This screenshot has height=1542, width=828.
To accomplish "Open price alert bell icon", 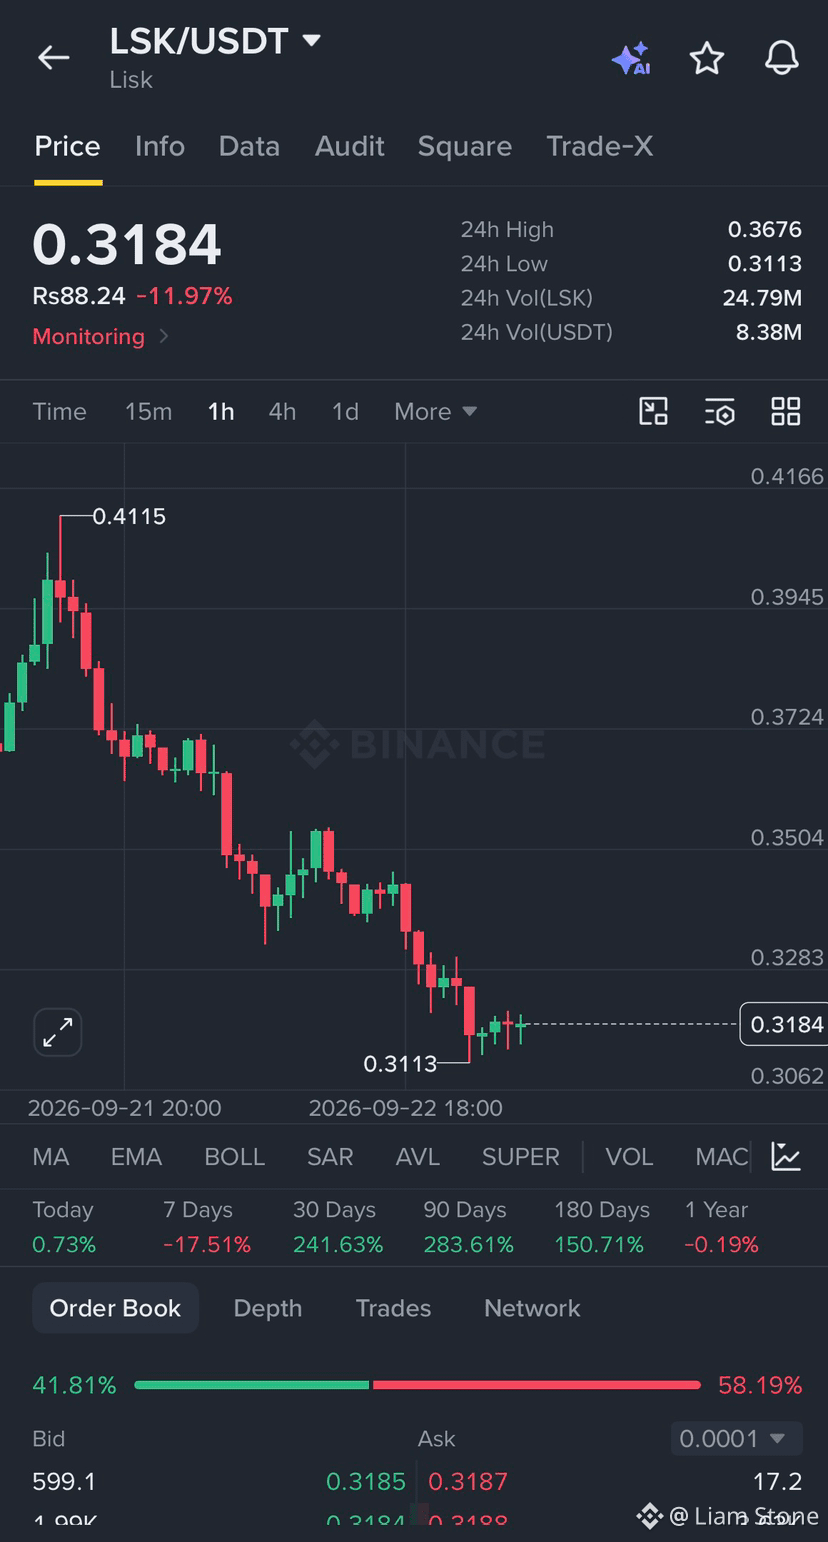I will coord(782,58).
